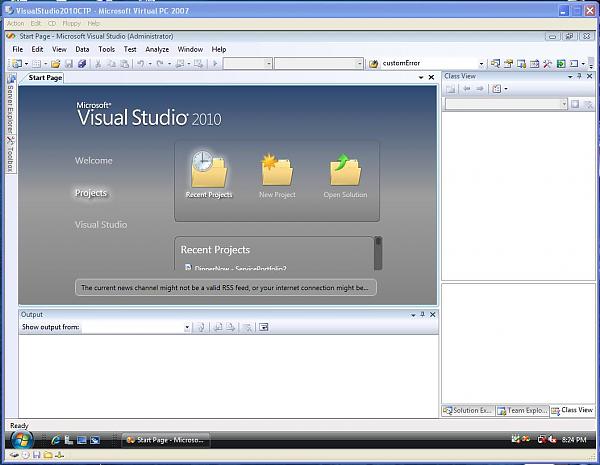
Task: Click the Redo toolbar icon
Action: click(x=160, y=64)
